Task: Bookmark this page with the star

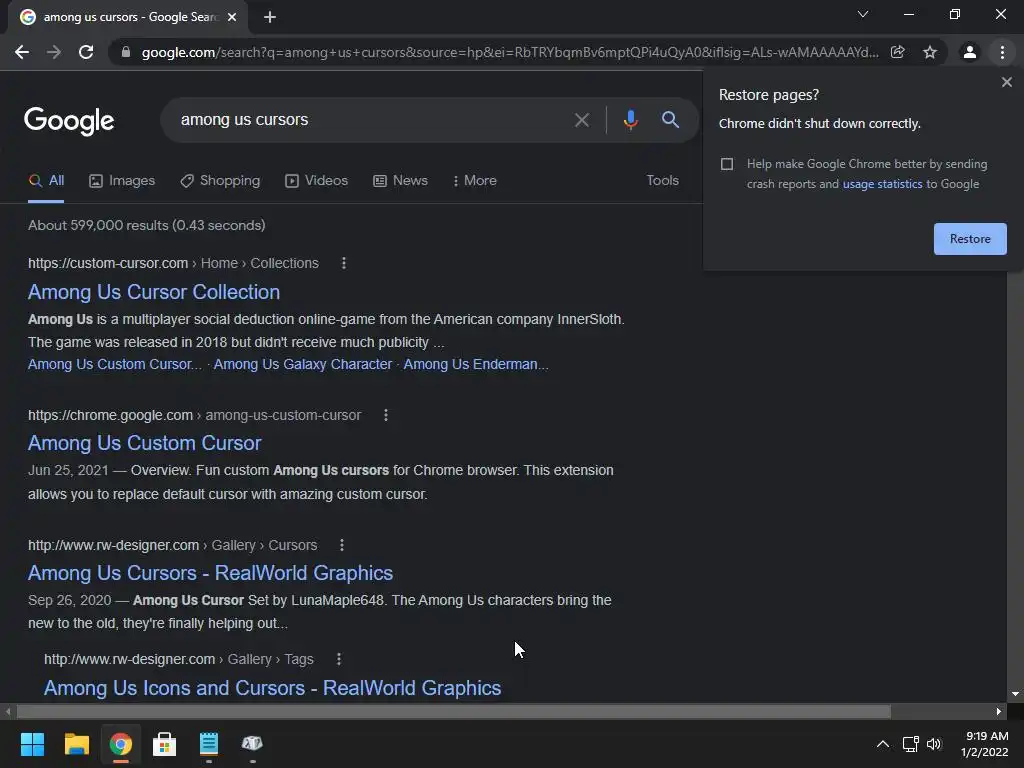Action: click(930, 52)
